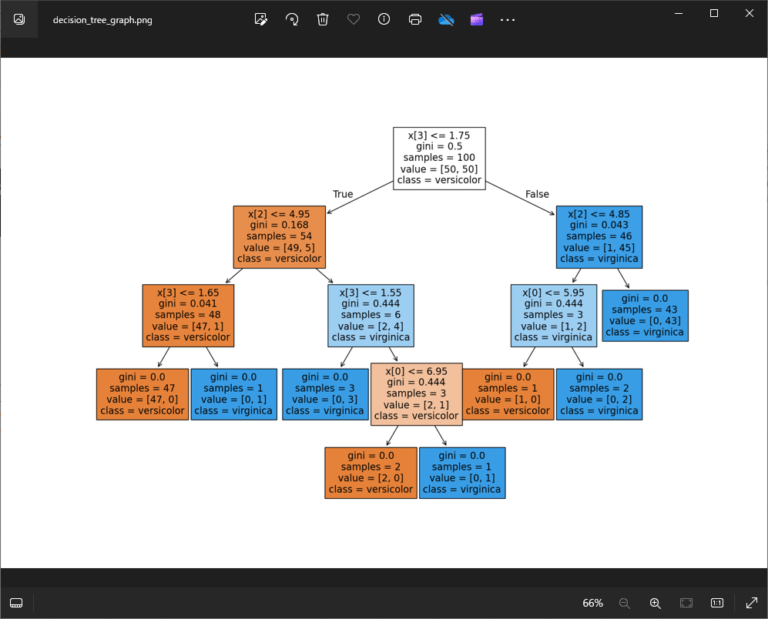This screenshot has height=619, width=768.
Task: Zoom out with the minus magnifier
Action: point(624,603)
